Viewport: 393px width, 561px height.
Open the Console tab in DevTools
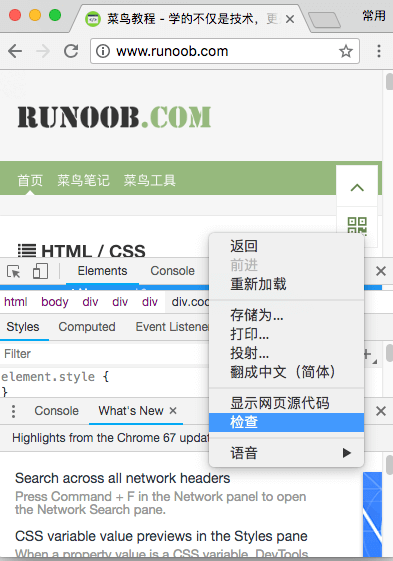click(173, 271)
